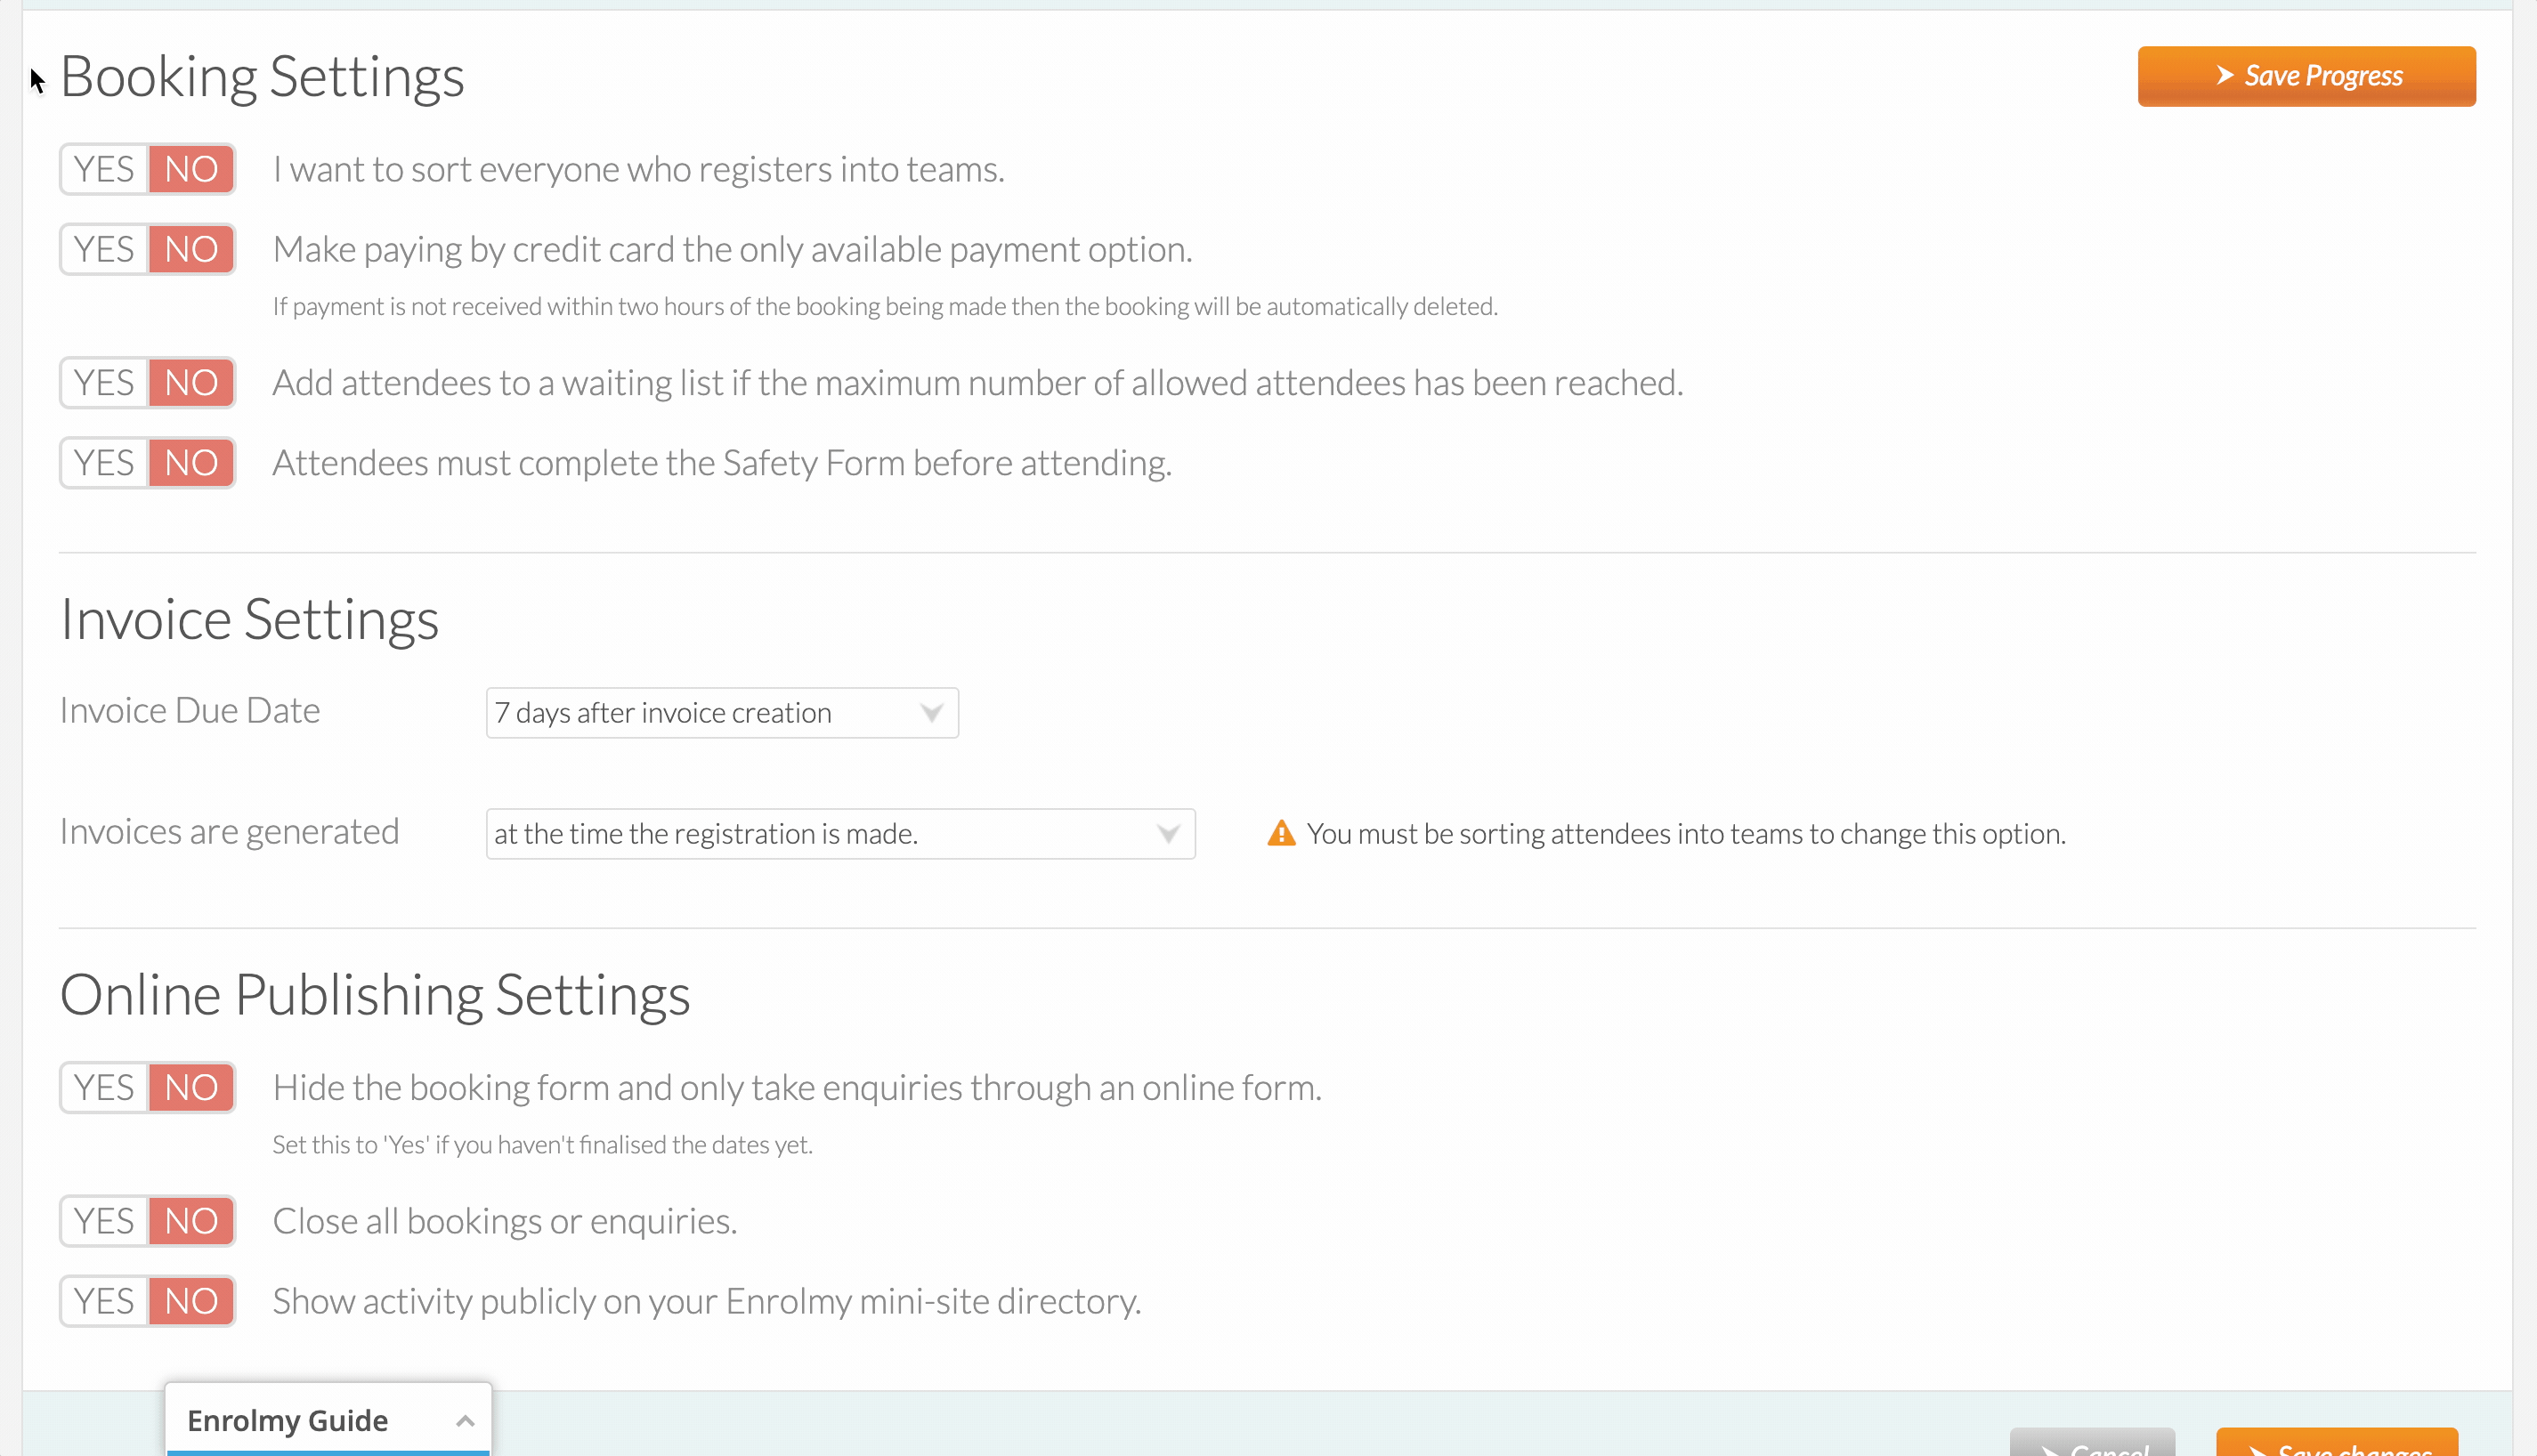Click NO on the Close all bookings toggle
This screenshot has height=1456, width=2537.
pos(191,1221)
